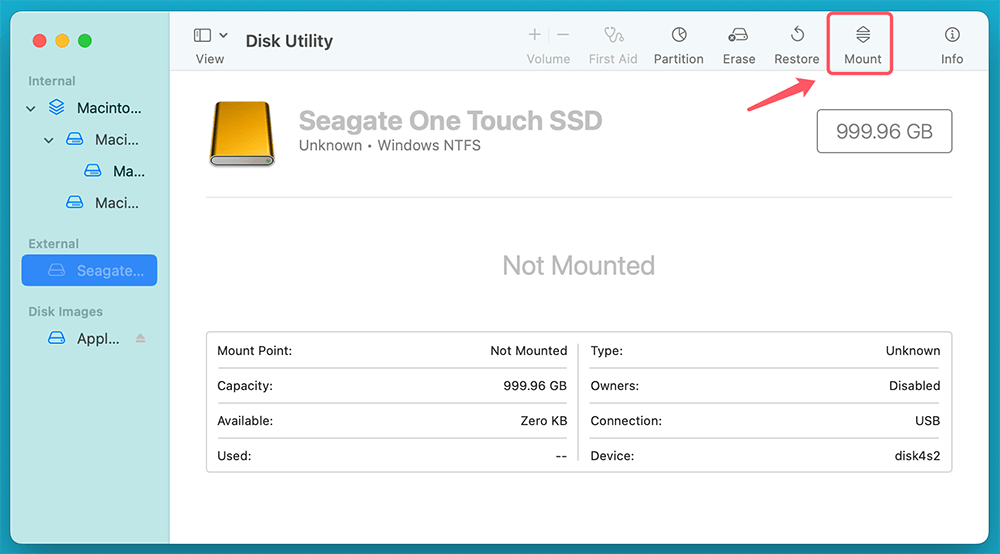Click the add volume plus icon
Screen dimensions: 1000x554
pos(534,35)
